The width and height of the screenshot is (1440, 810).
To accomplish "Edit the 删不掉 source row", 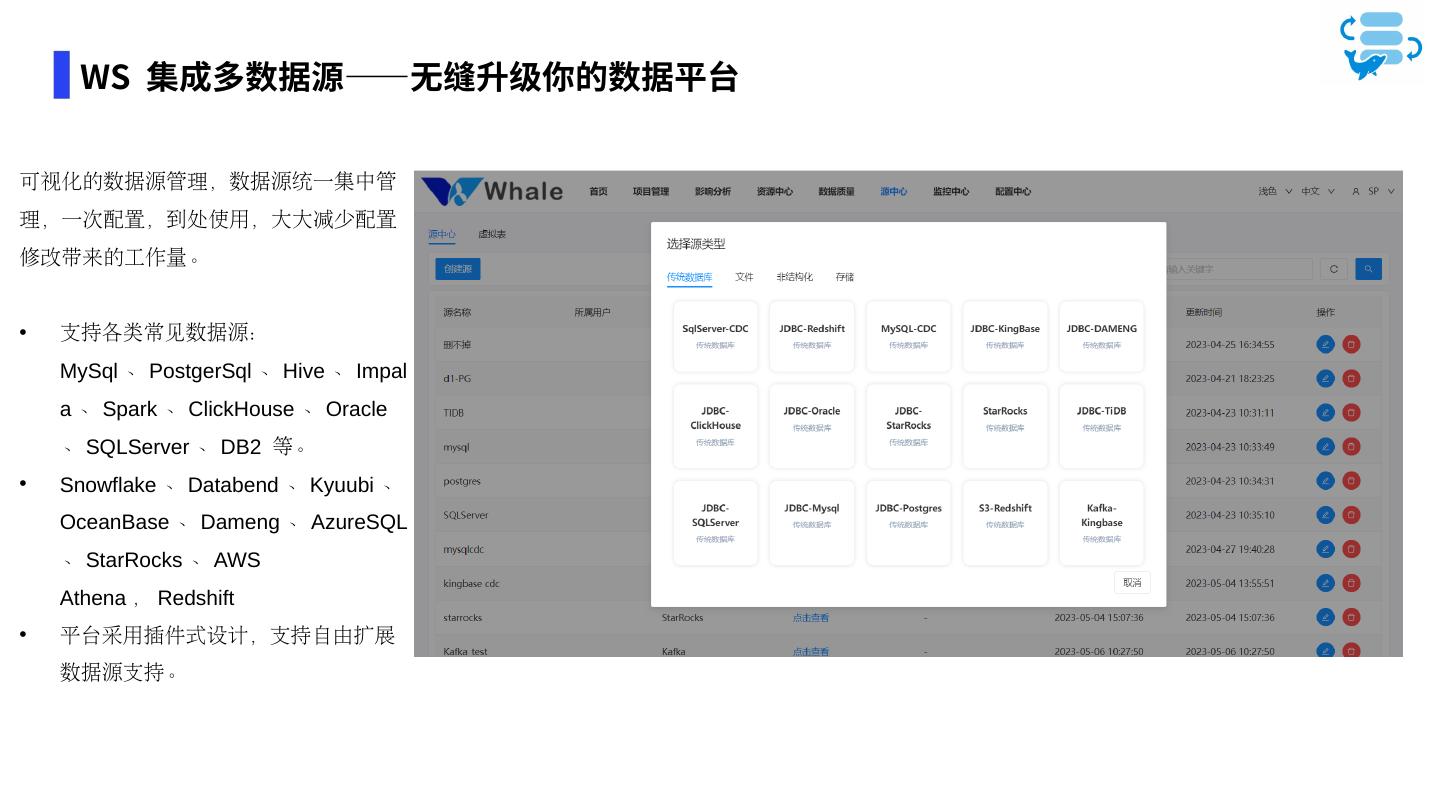I will click(x=1325, y=344).
